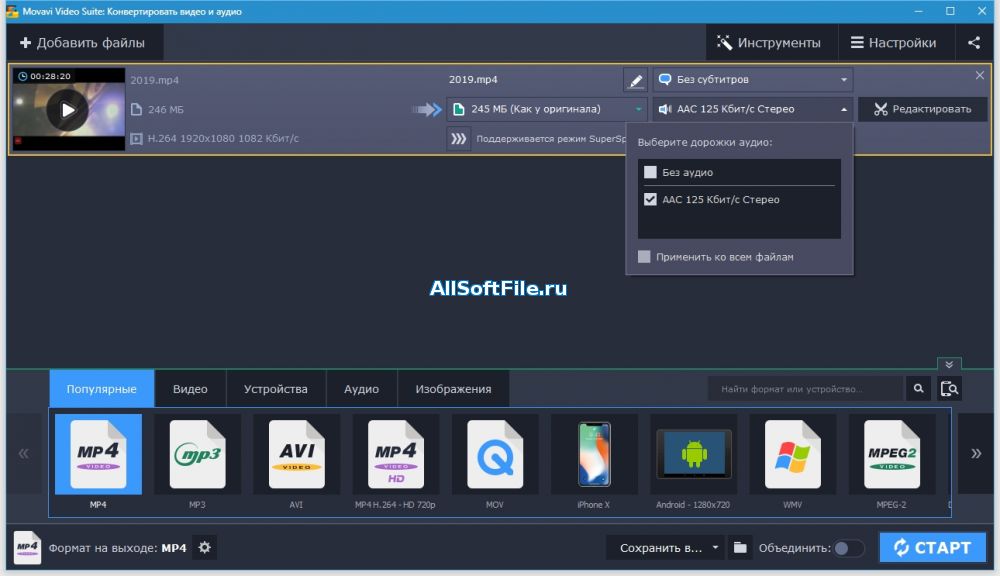This screenshot has width=1000, height=576.
Task: Enable 'Применить ко всем файлам' checkbox
Action: click(645, 257)
